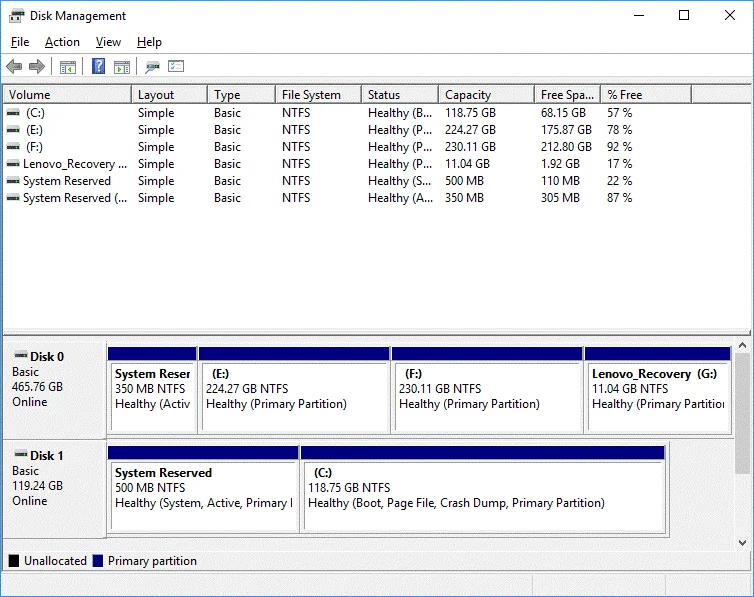Click the Properties checklist toolbar icon

[176, 66]
